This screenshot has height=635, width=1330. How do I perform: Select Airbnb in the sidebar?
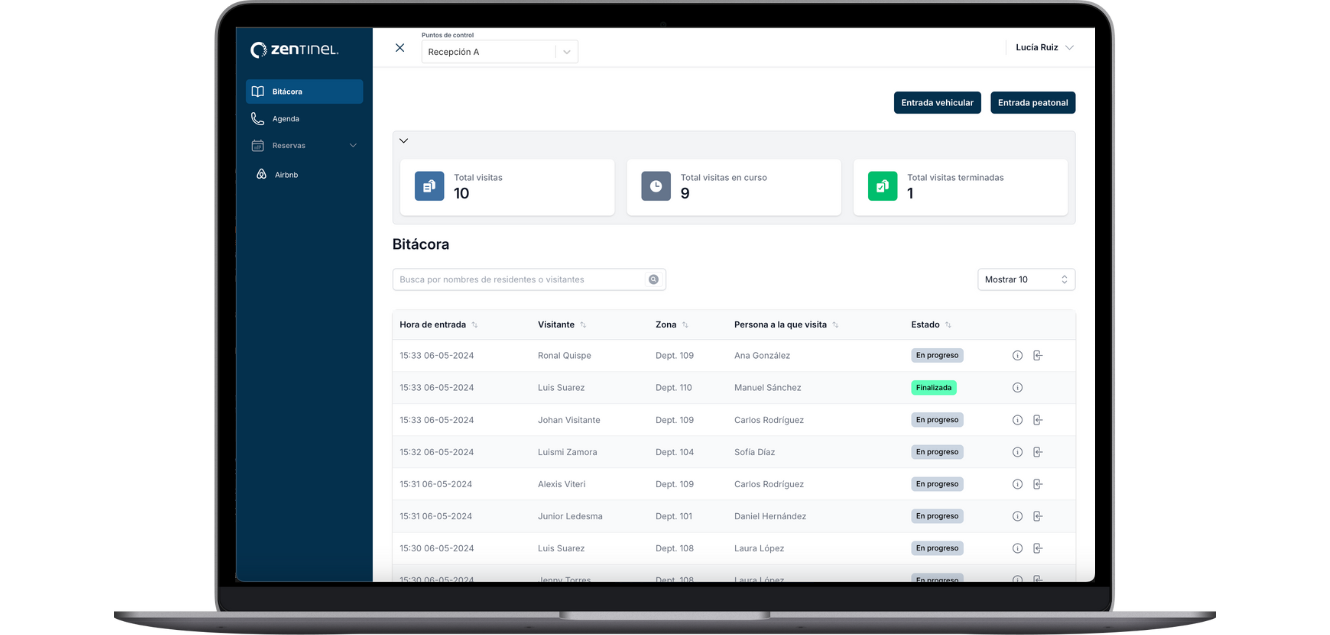286,175
